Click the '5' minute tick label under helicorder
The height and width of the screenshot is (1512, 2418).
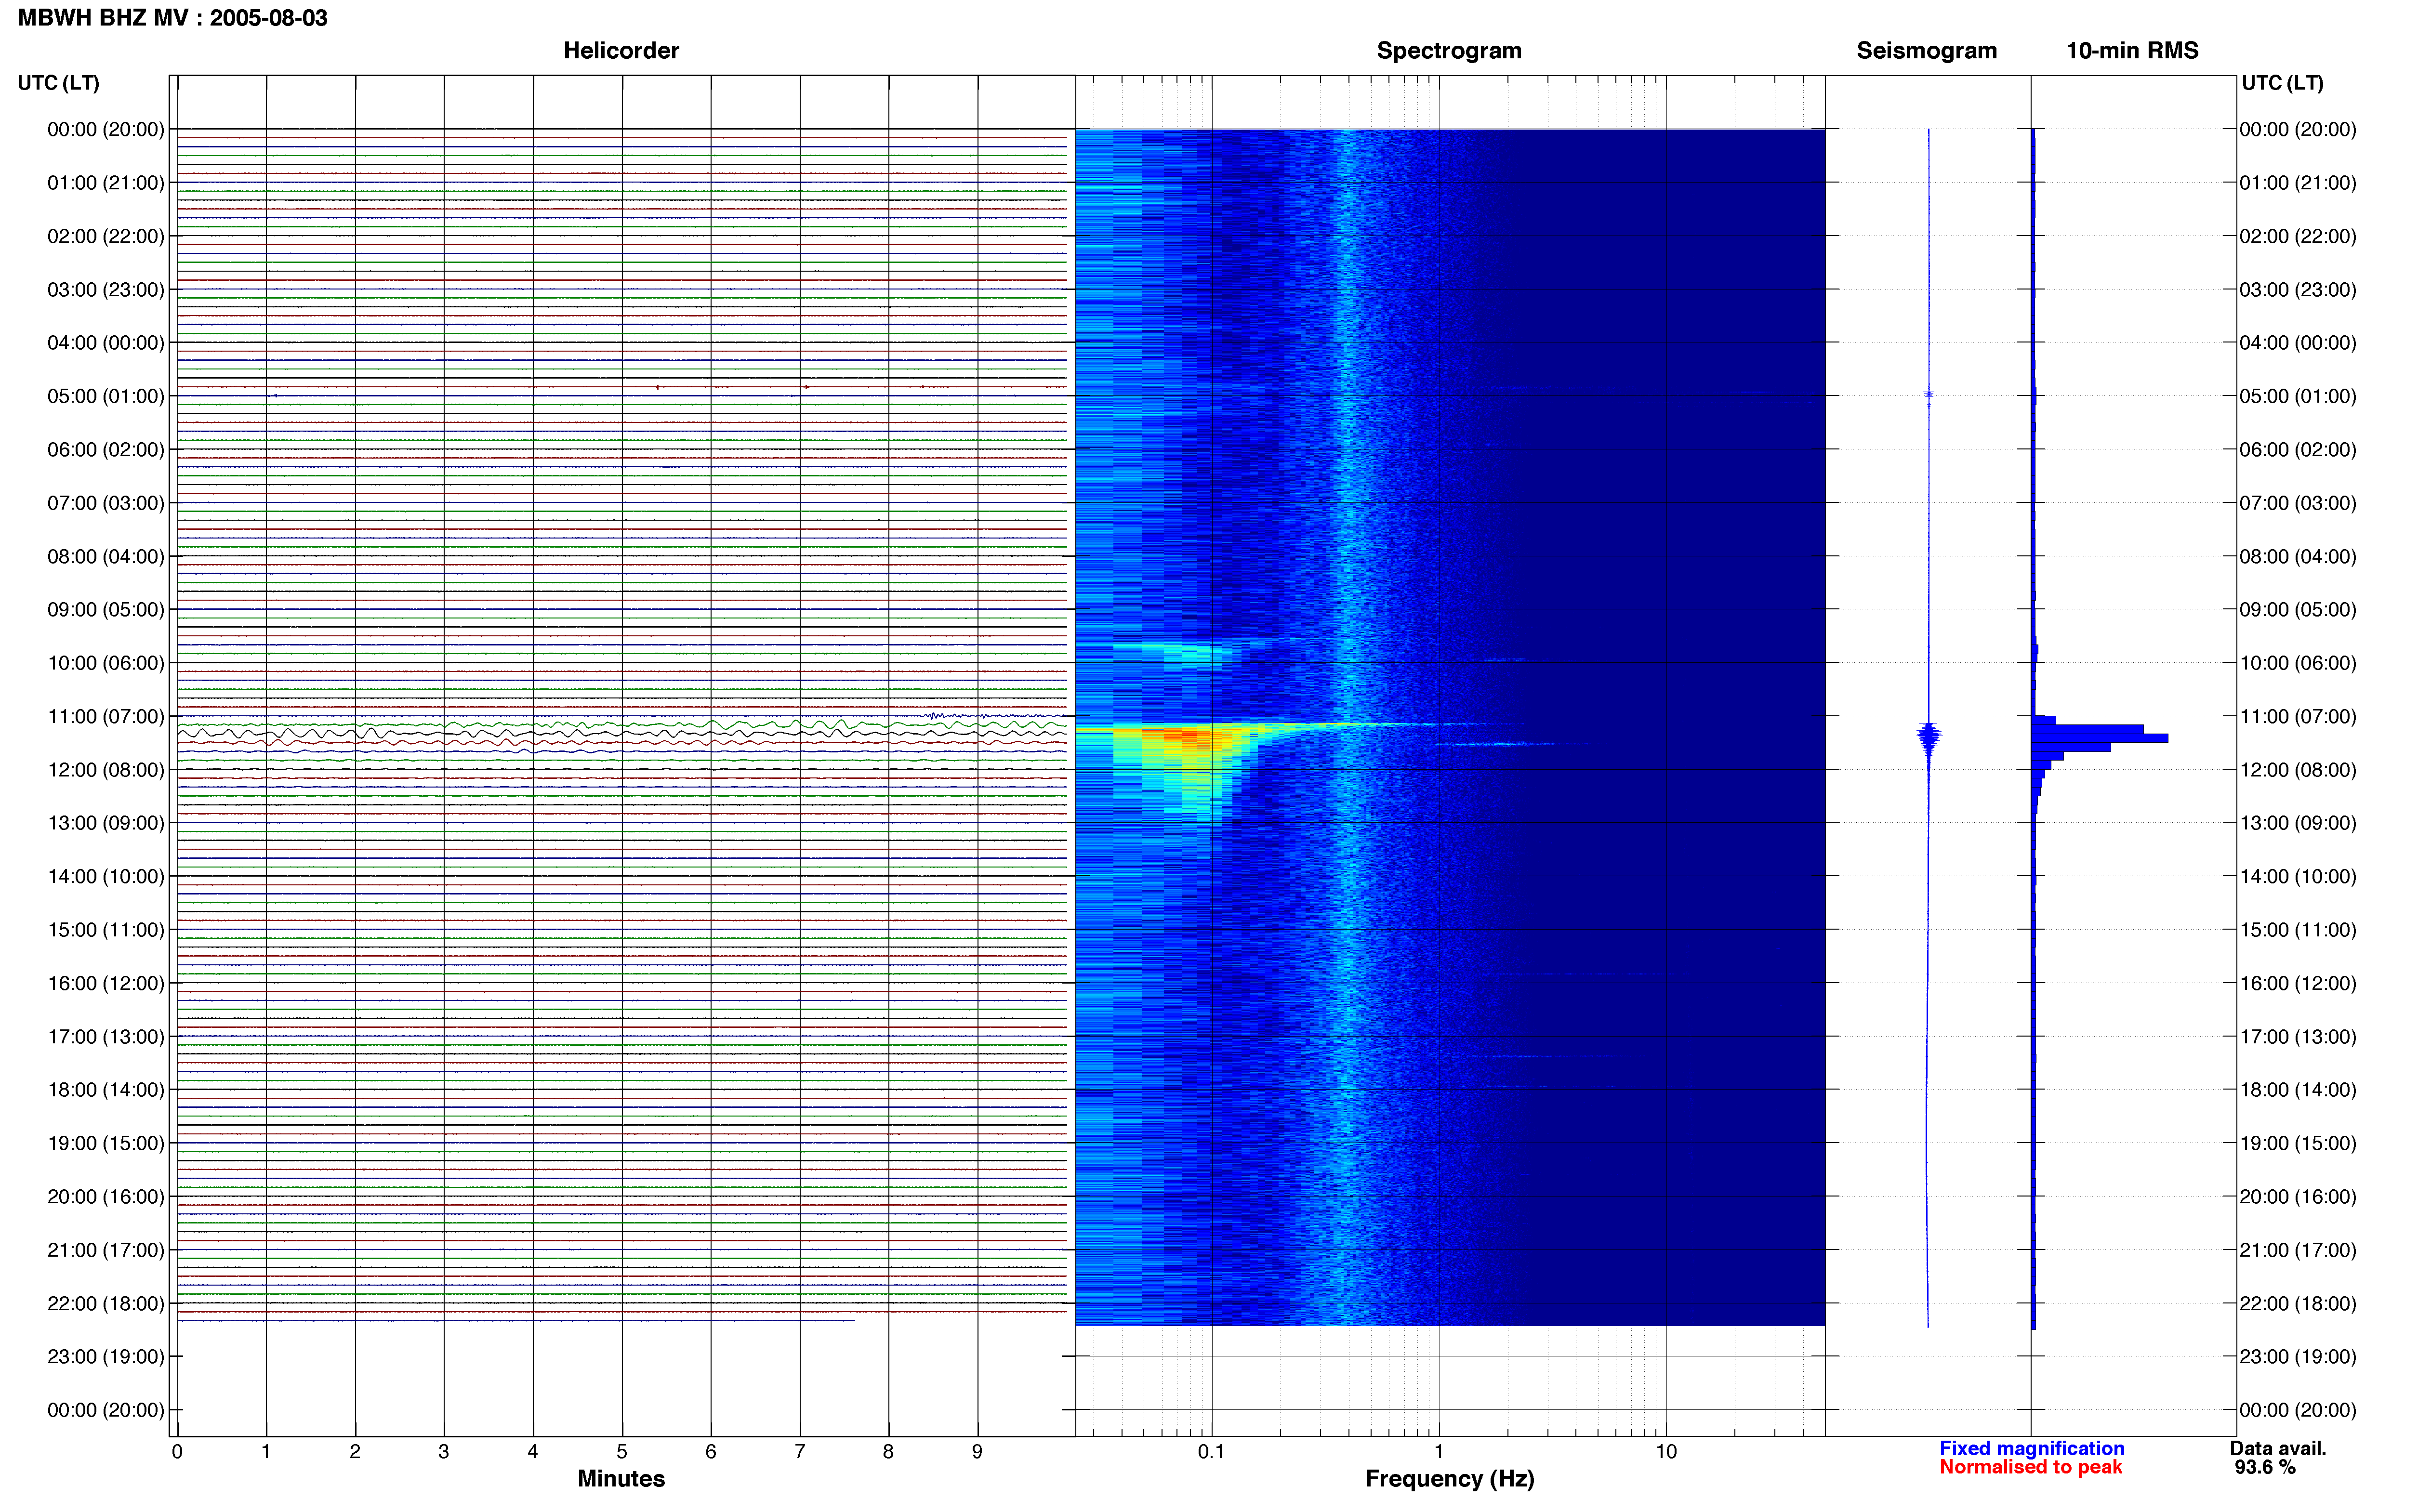tap(621, 1452)
